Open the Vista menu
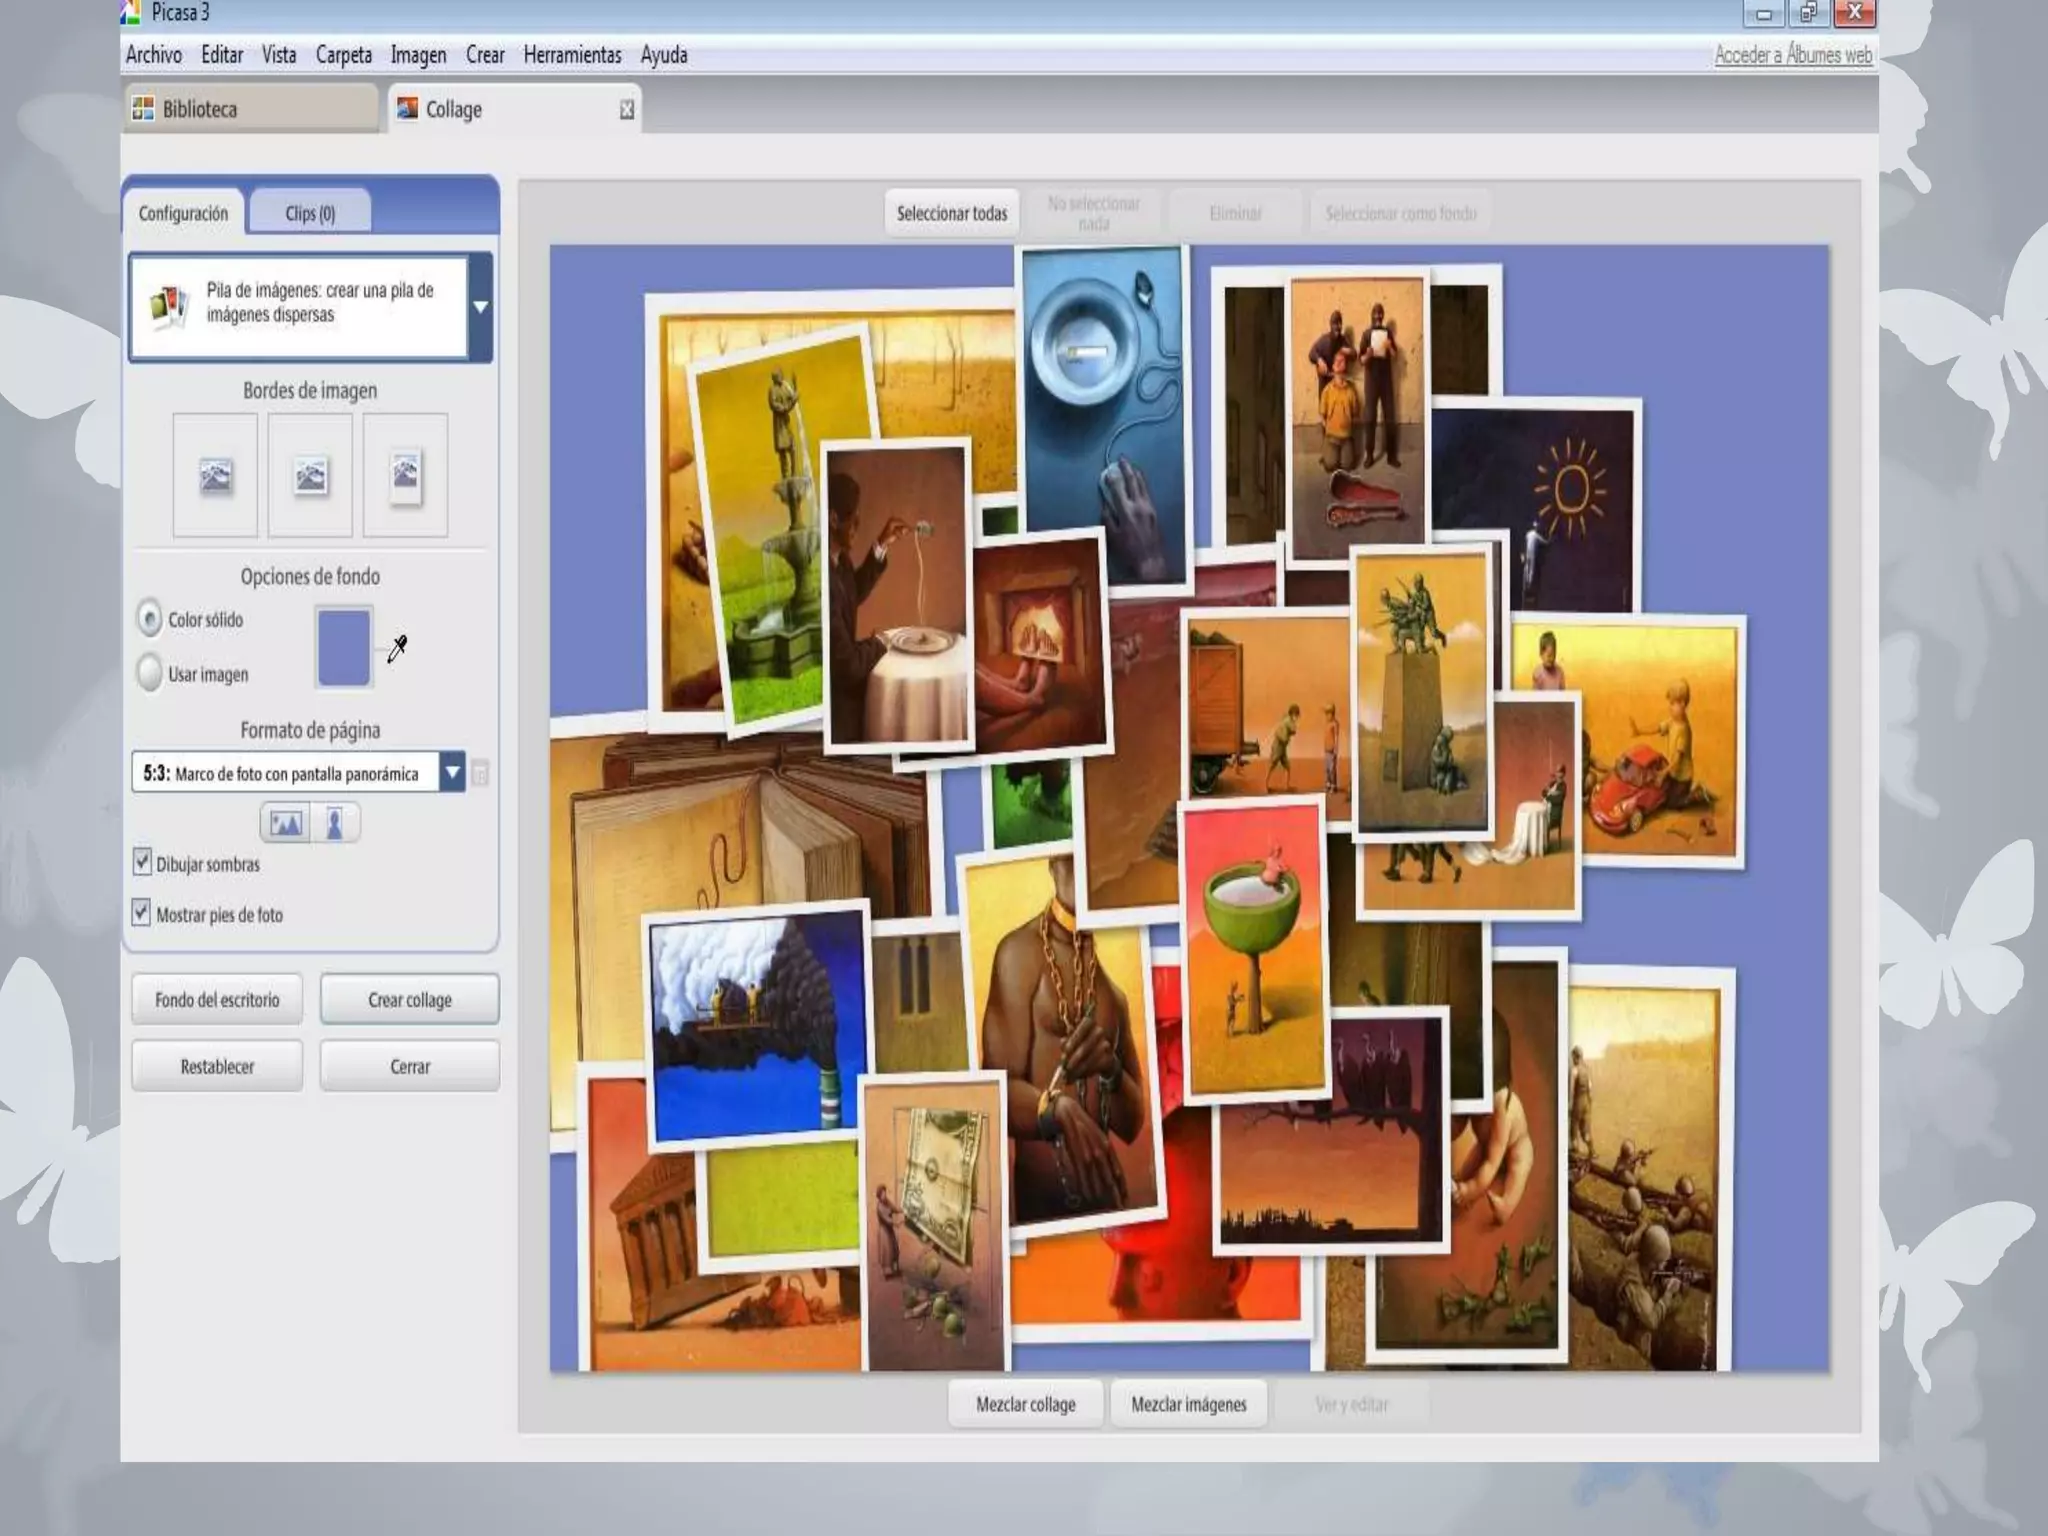 click(x=279, y=55)
